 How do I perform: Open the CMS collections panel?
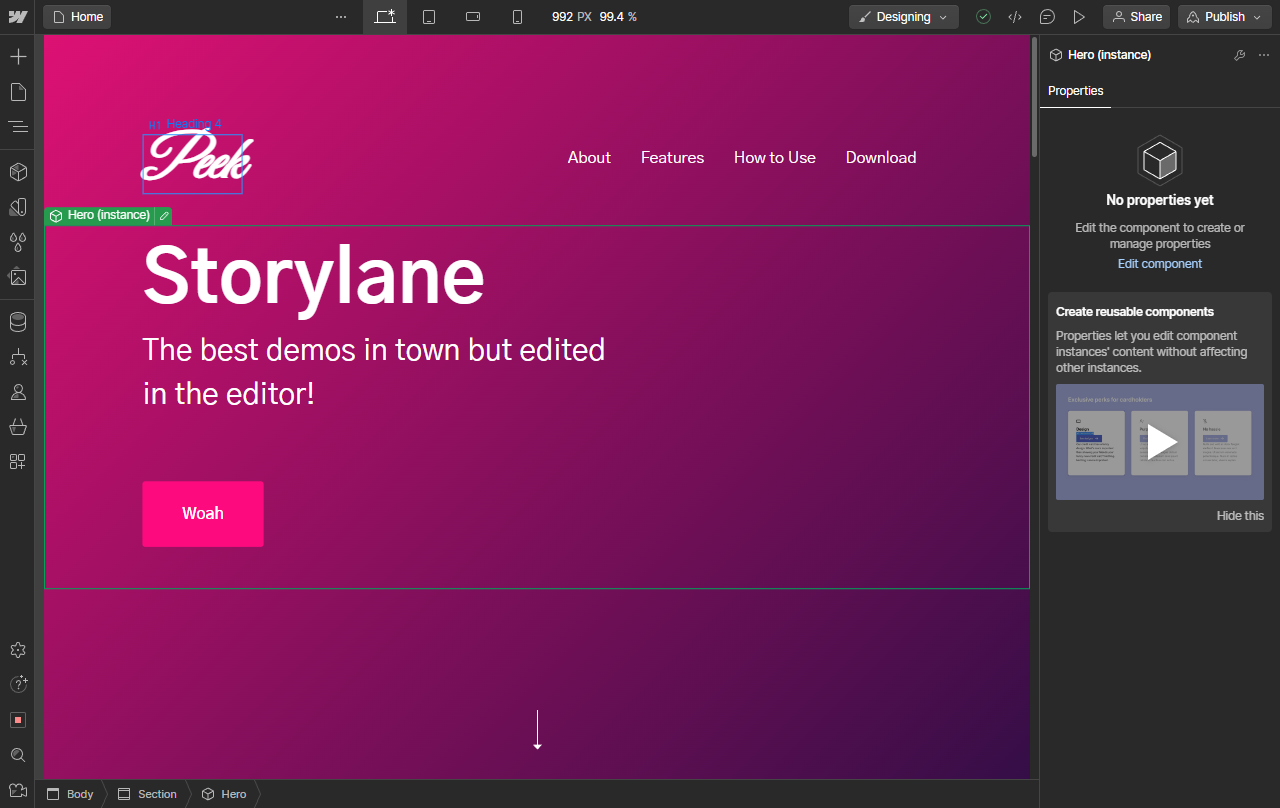(x=17, y=322)
